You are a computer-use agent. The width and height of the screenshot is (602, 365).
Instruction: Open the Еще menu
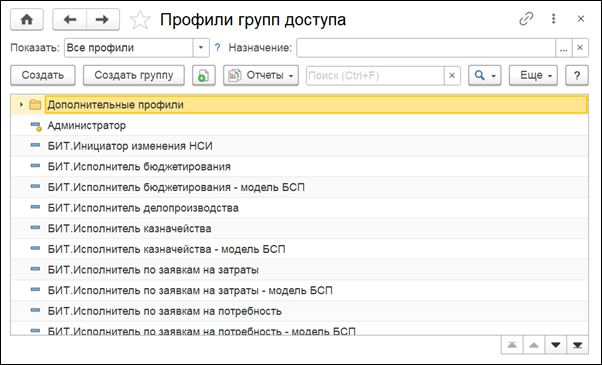(533, 75)
